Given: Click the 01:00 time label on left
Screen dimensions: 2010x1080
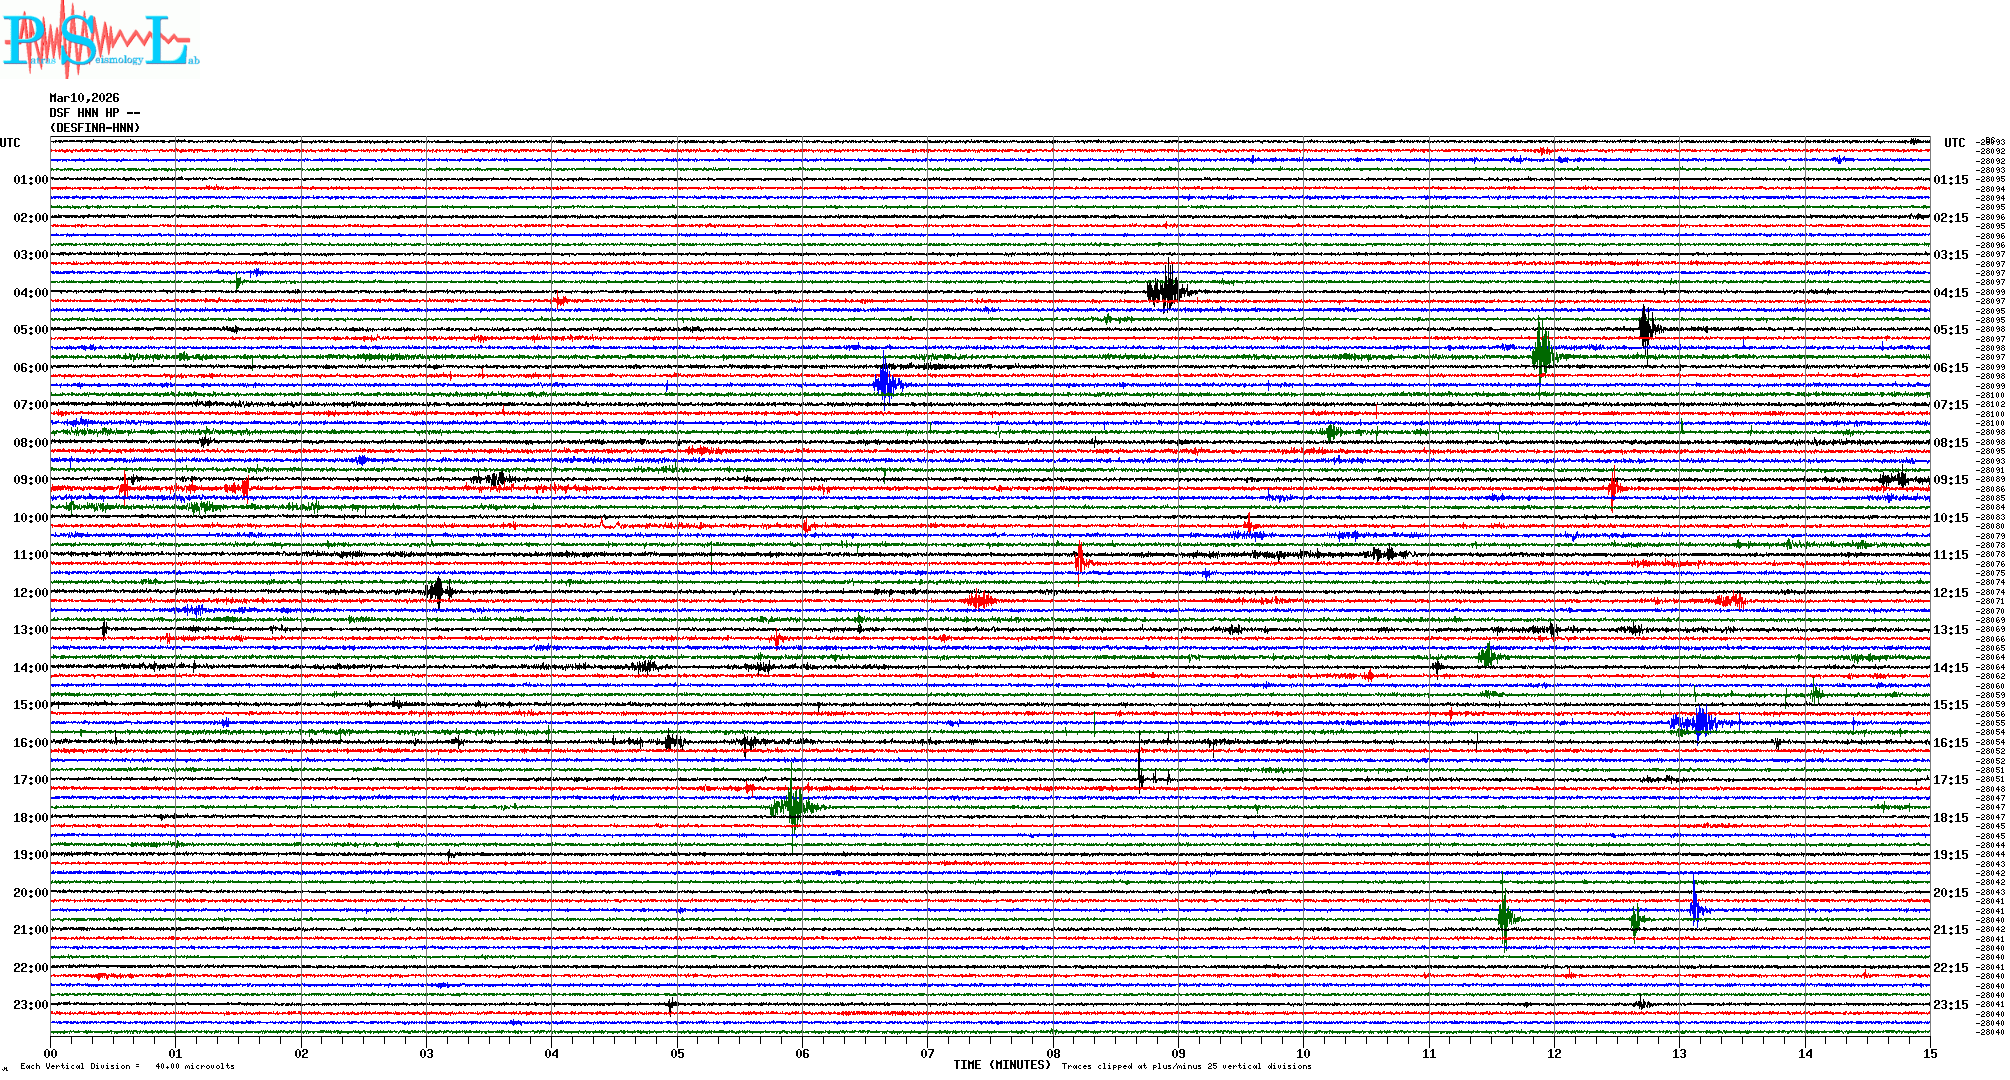Looking at the screenshot, I should [x=30, y=180].
